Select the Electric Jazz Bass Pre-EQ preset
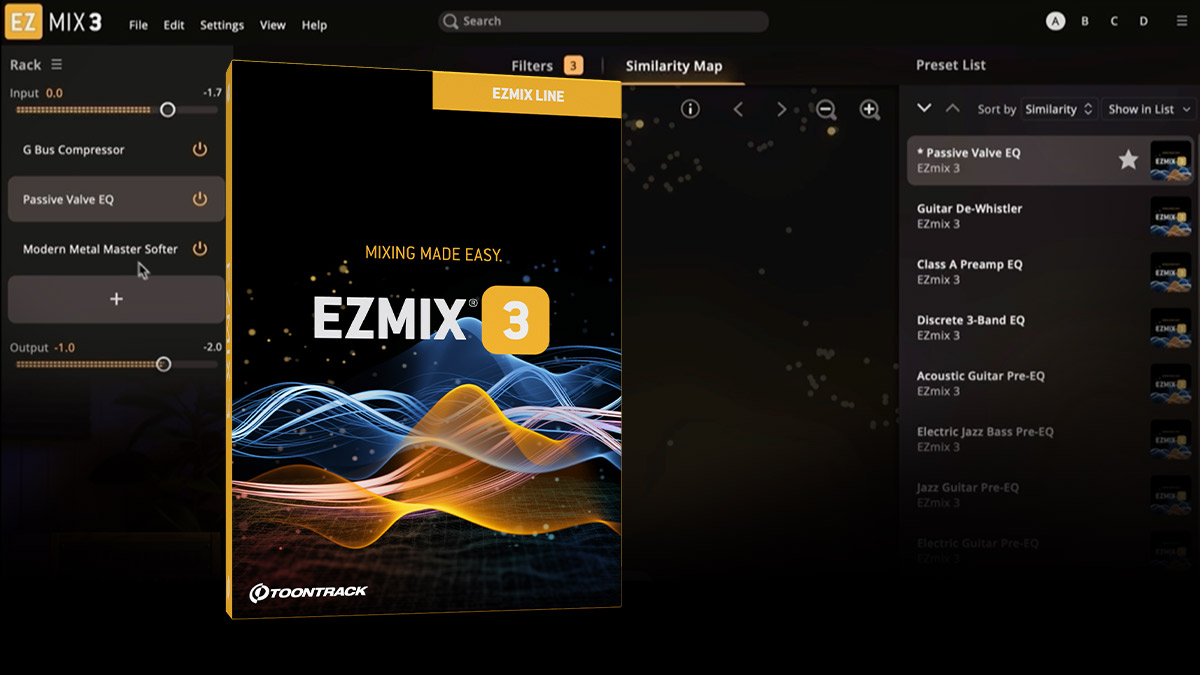 pos(1051,439)
